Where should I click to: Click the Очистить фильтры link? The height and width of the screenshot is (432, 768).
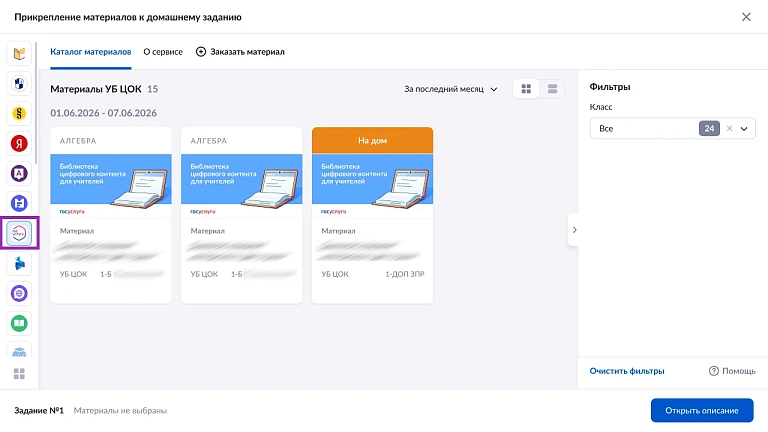(627, 371)
